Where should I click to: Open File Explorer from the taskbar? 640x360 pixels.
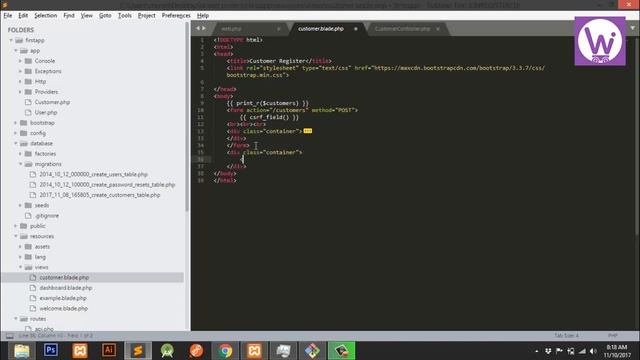coord(22,351)
